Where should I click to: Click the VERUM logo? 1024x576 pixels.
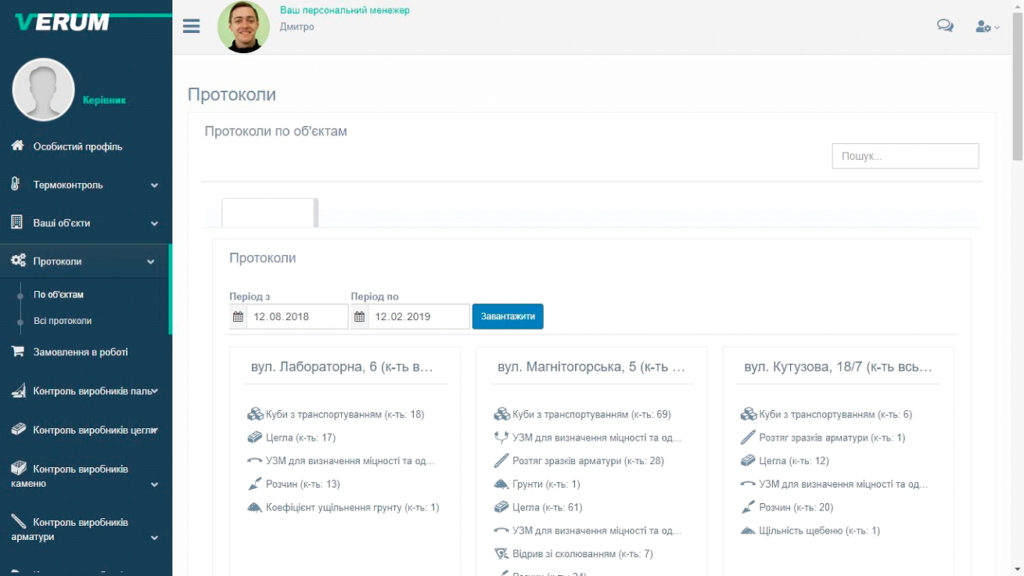pyautogui.click(x=63, y=22)
